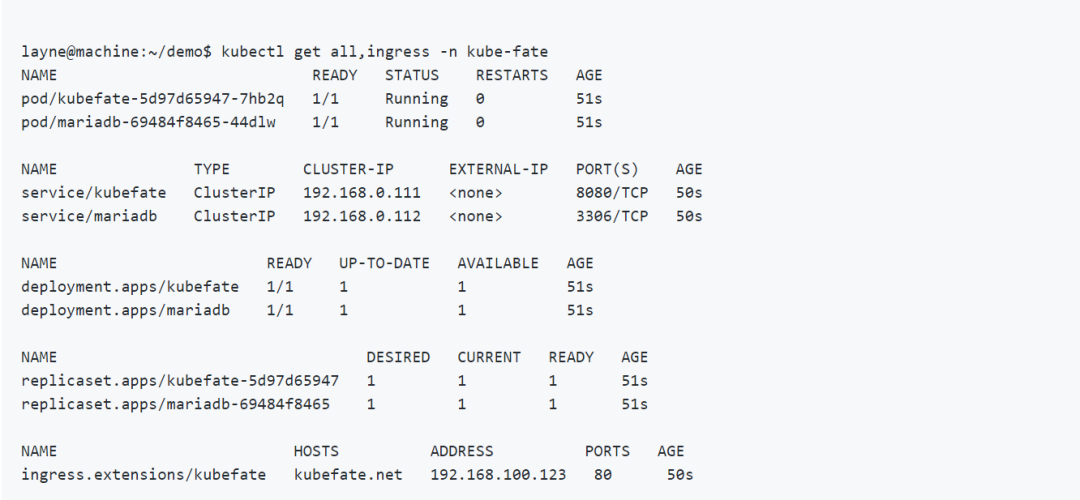Click pod/kubefate-5d97d65947-7hb2q entry
The height and width of the screenshot is (500, 1080).
click(152, 99)
